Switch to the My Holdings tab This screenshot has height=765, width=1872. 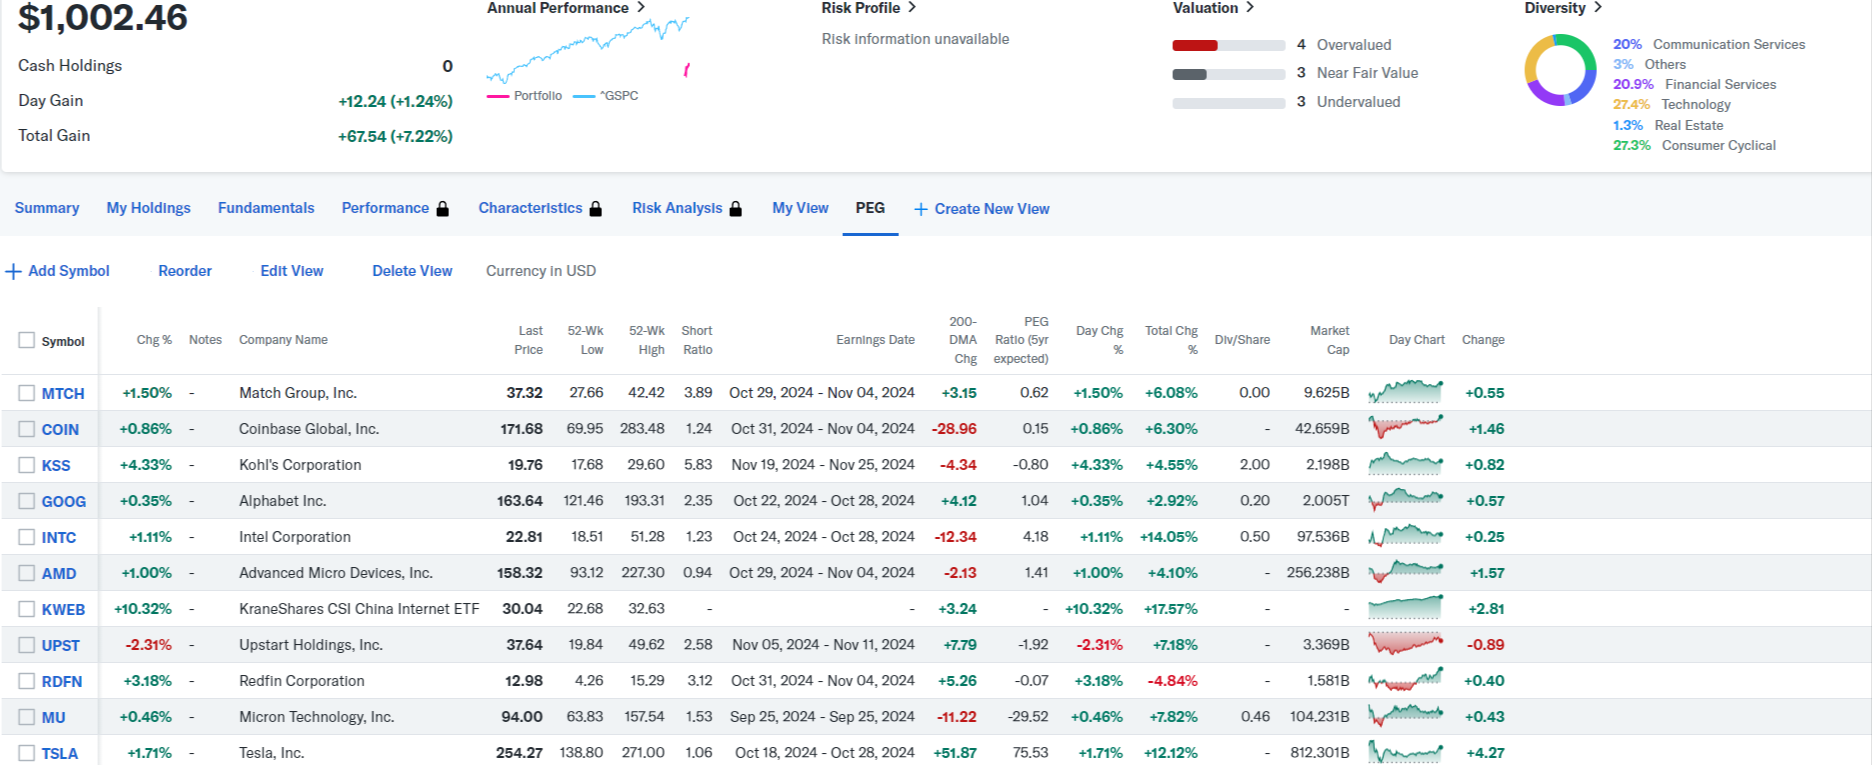click(x=148, y=208)
